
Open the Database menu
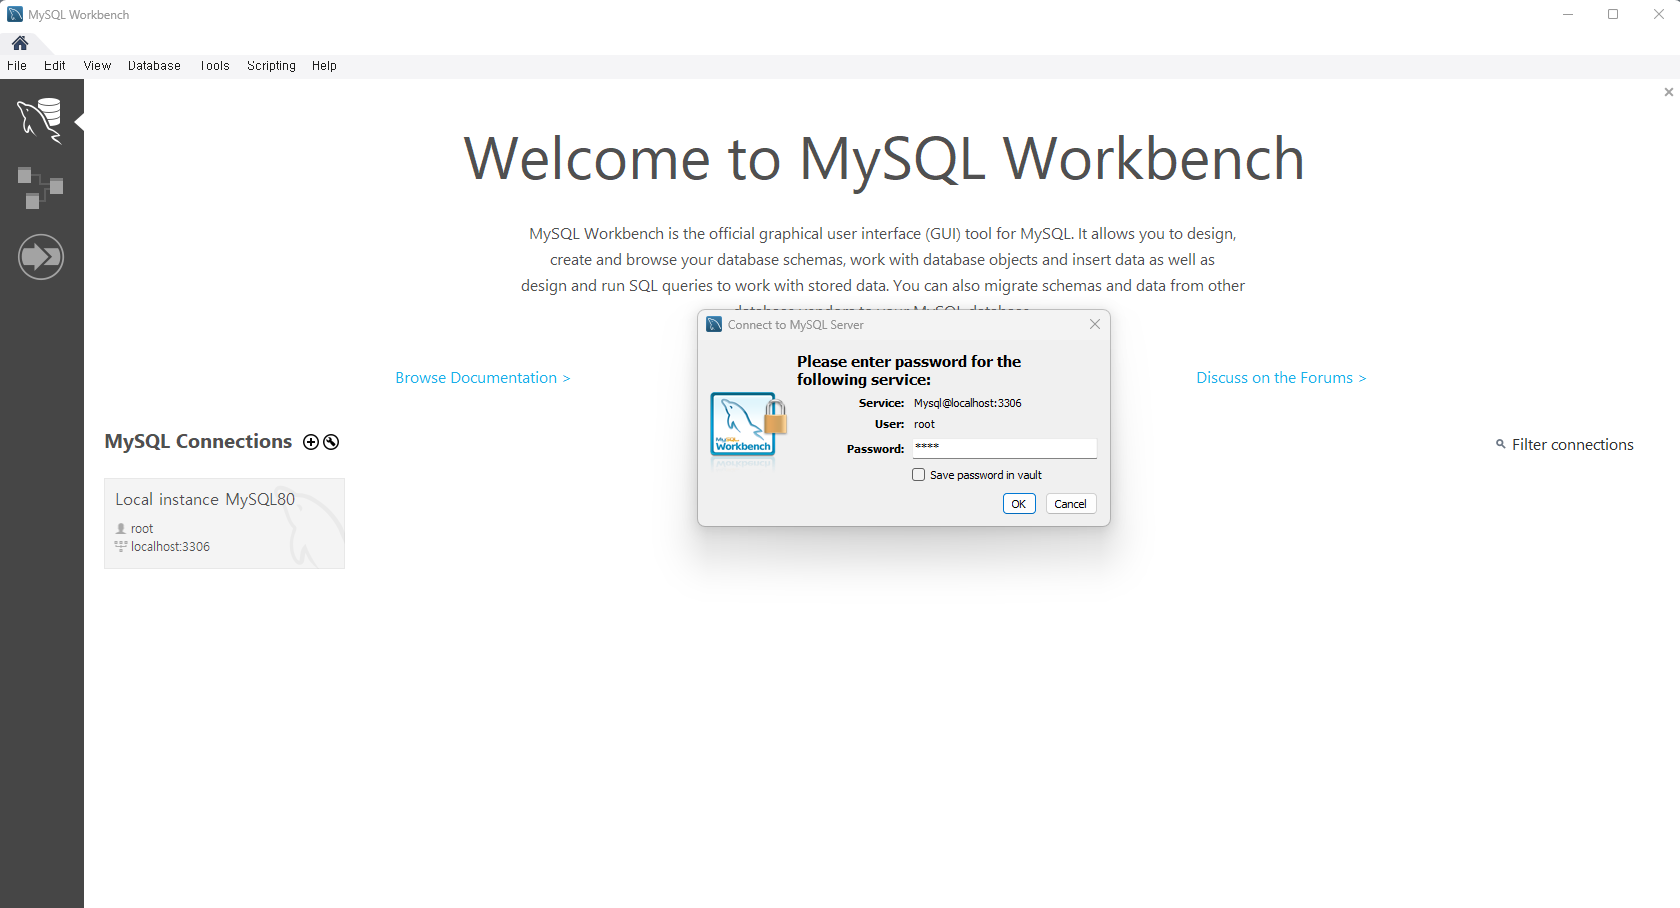pos(154,66)
